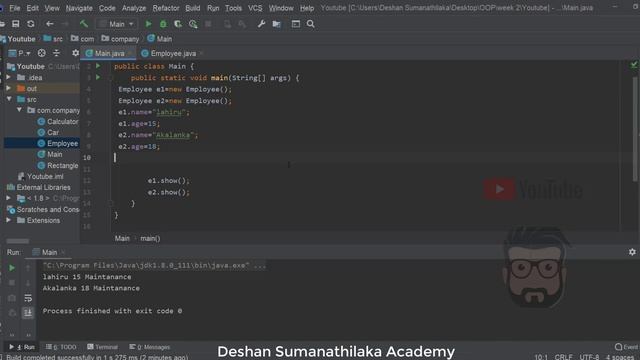Click the Run Anything window icon
This screenshot has width=640, height=360.
tap(296, 24)
